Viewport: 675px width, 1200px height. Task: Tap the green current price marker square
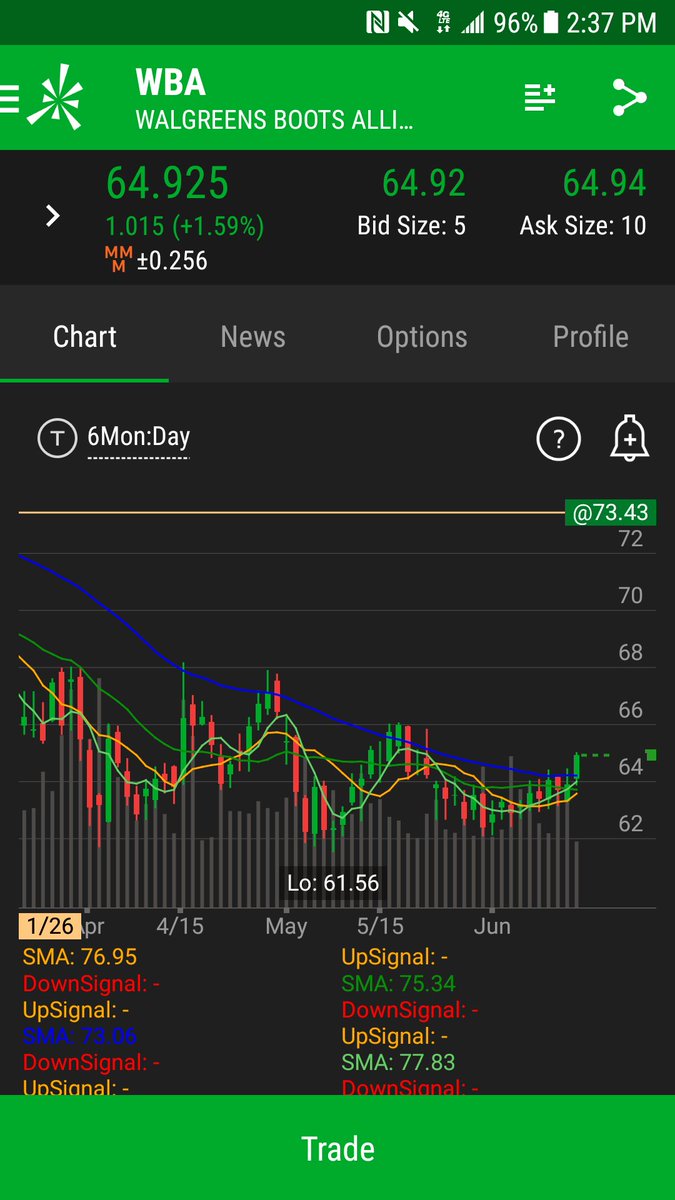point(652,755)
